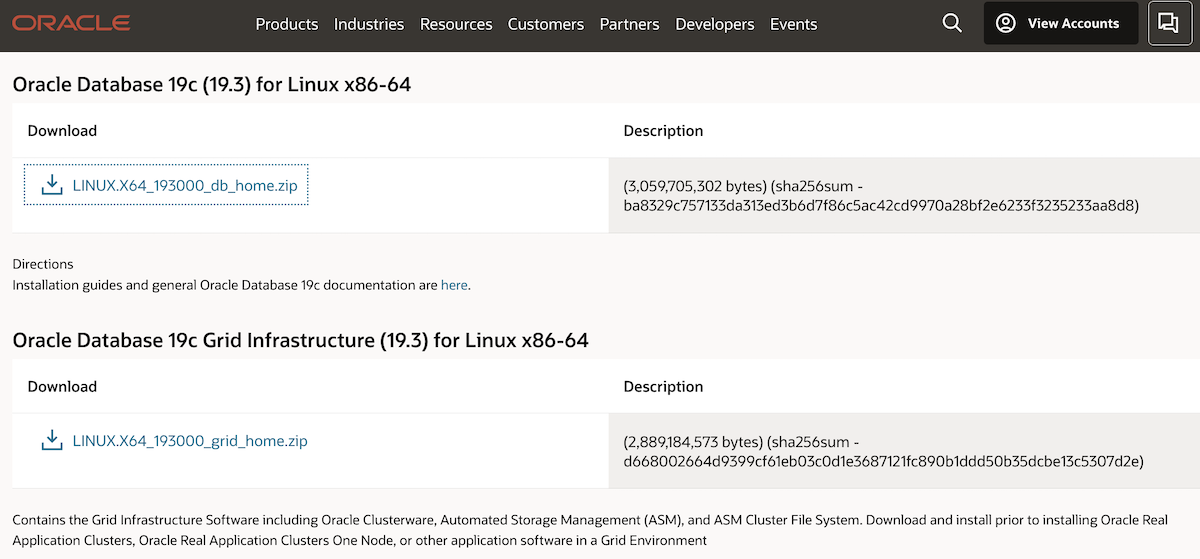Click the 'Description' column header in first table
Image resolution: width=1200 pixels, height=559 pixels.
[x=663, y=131]
